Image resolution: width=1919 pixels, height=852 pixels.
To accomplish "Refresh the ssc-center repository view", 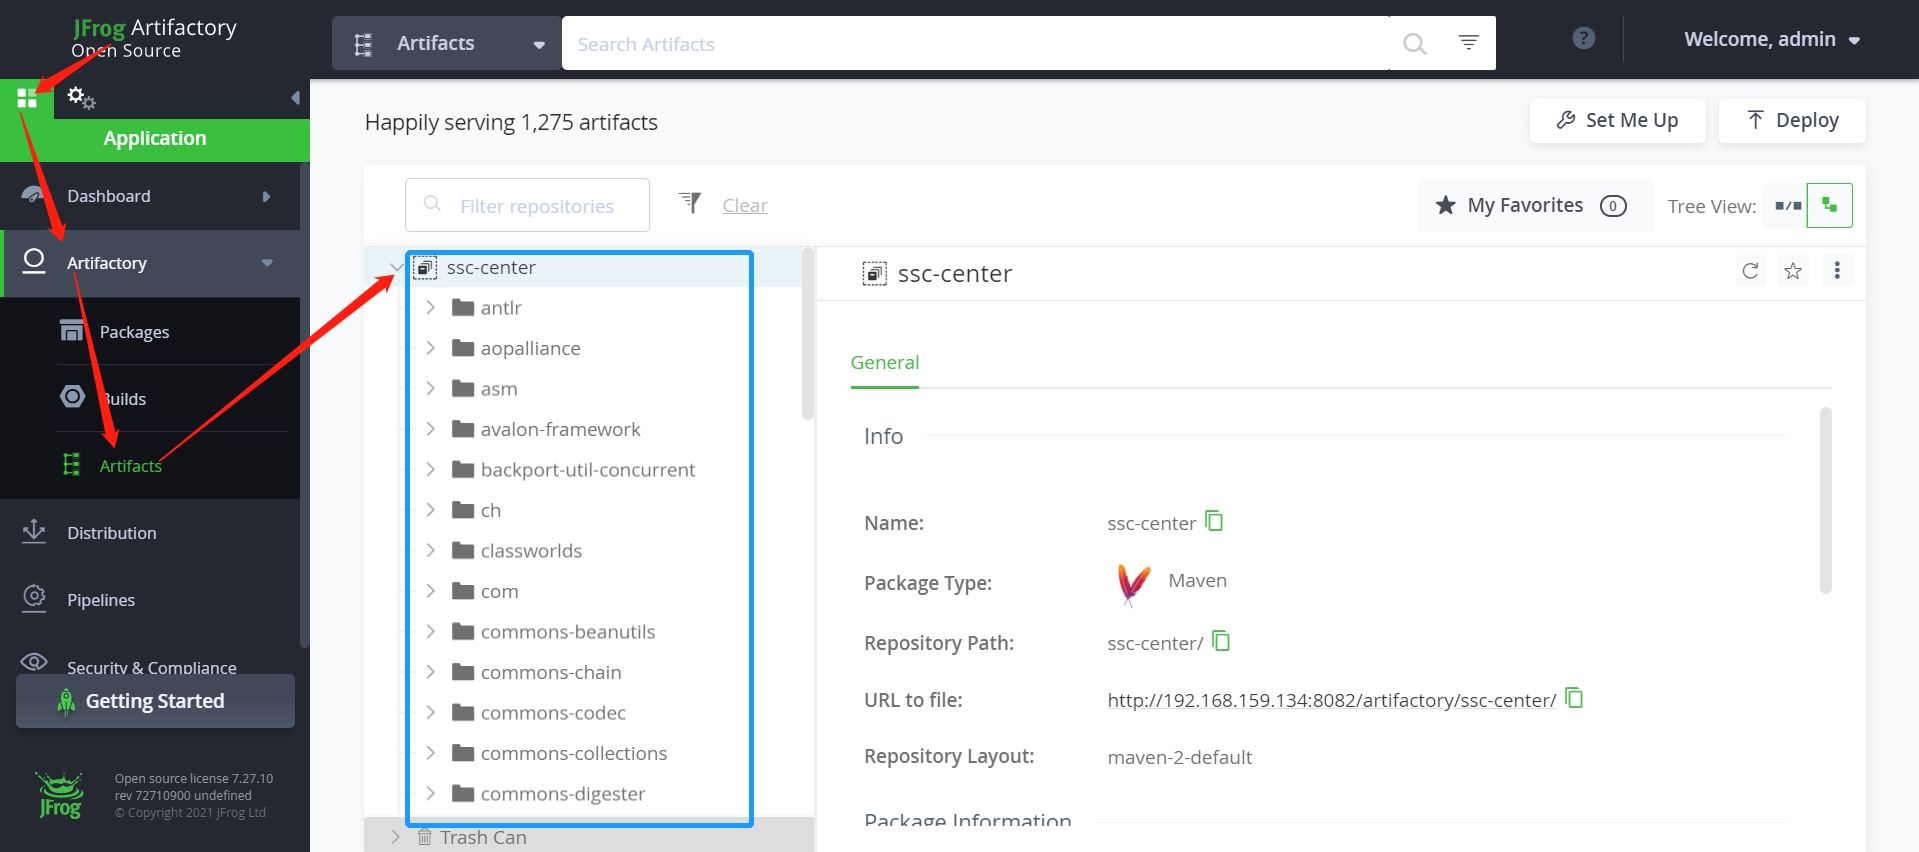I will coord(1750,271).
